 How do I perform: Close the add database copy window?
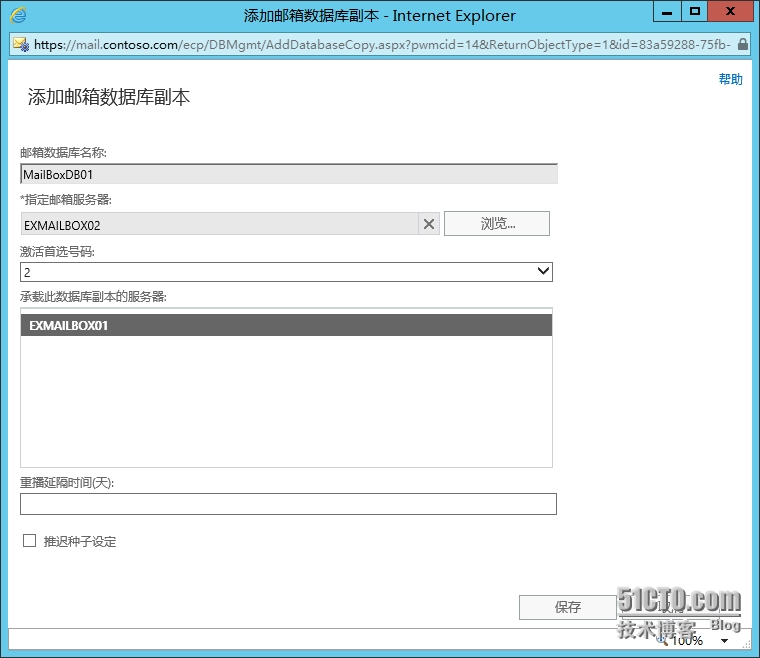732,12
